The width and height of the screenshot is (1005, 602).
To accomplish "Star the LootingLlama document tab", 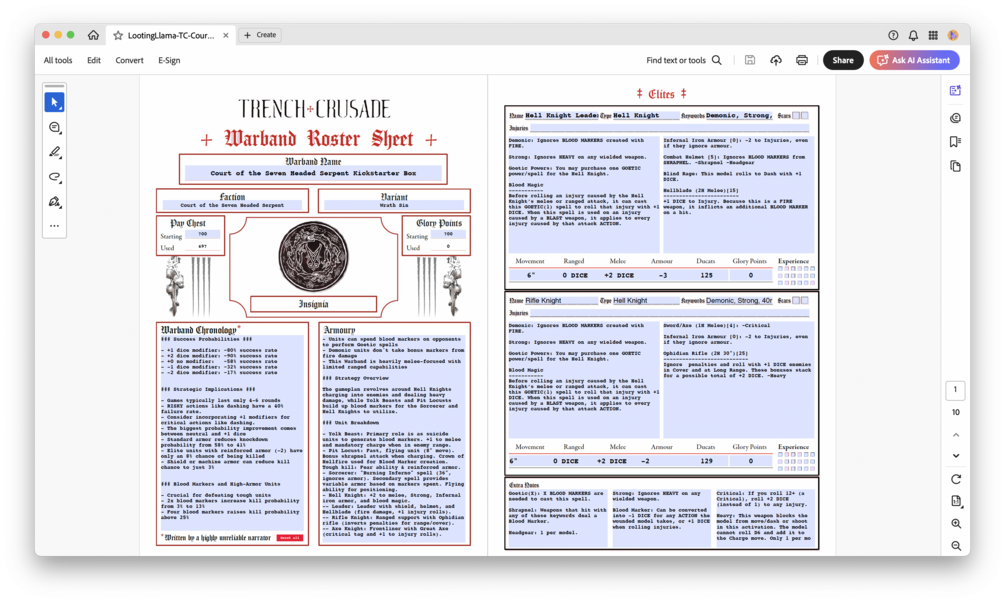I will pos(118,35).
